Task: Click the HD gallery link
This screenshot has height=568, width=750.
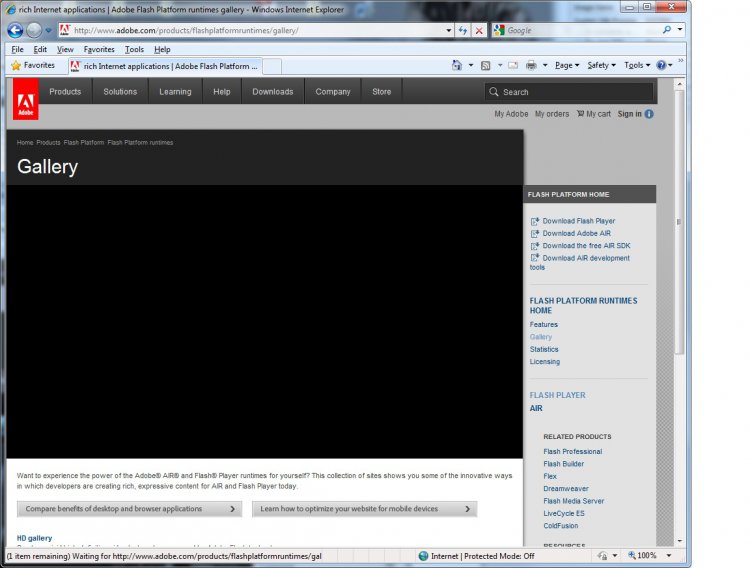Action: (34, 538)
